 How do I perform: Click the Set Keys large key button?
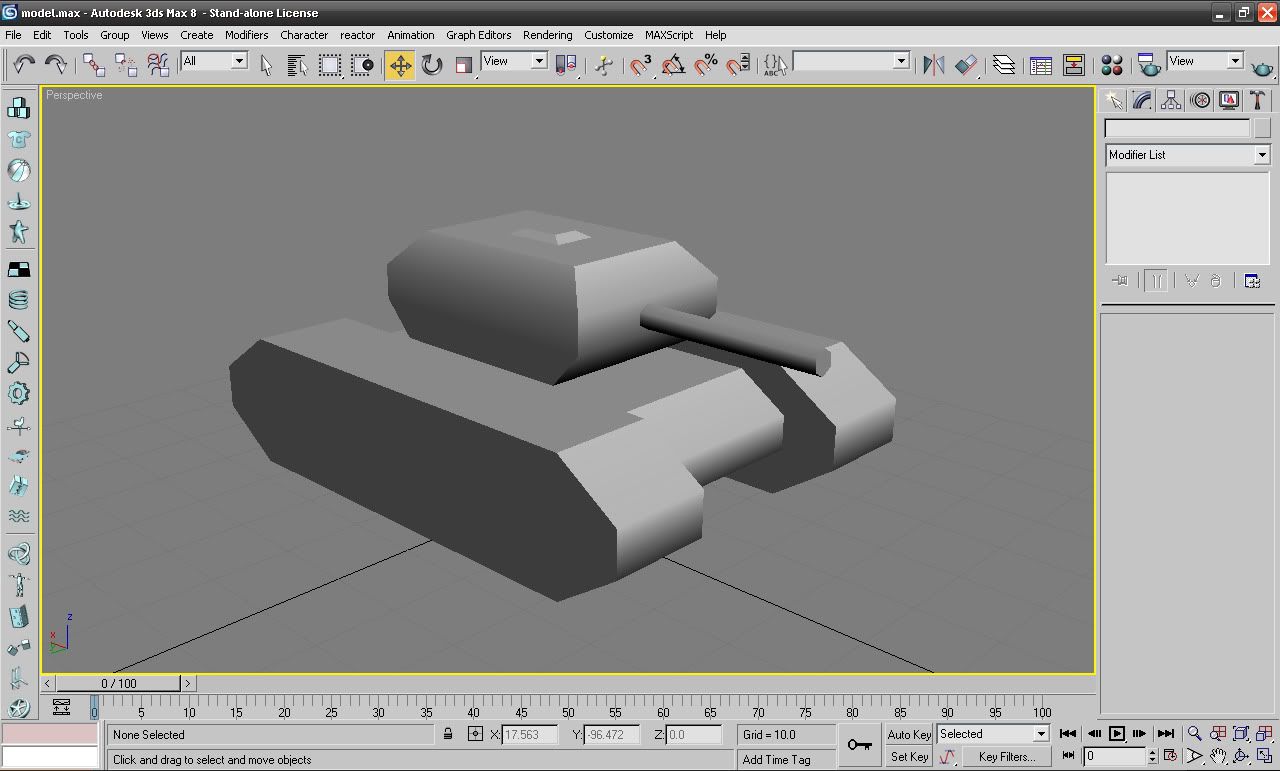tap(859, 745)
